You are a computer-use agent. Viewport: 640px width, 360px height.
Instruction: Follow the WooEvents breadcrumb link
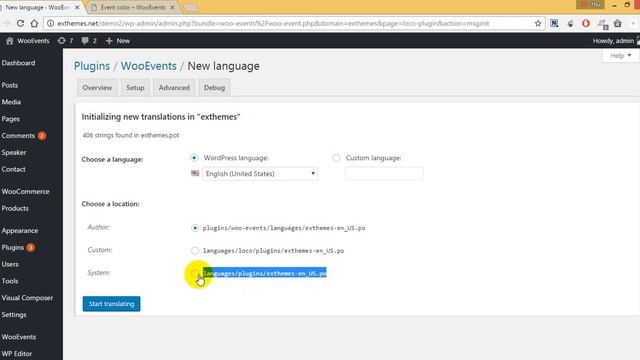(x=149, y=66)
